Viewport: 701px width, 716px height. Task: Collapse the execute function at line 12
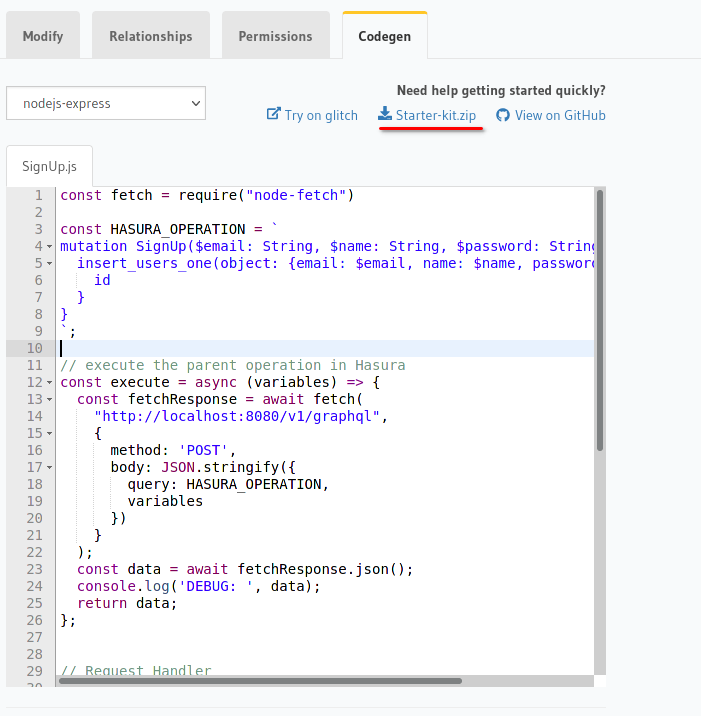pos(50,383)
